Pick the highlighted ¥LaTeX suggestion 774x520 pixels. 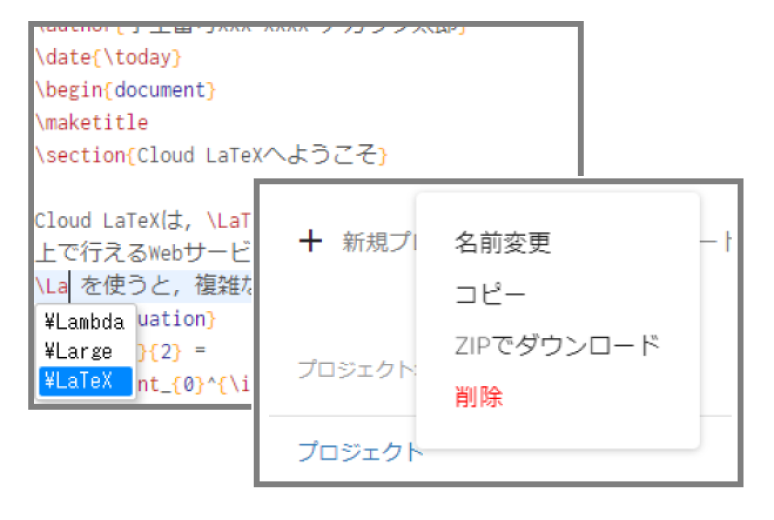click(x=85, y=381)
